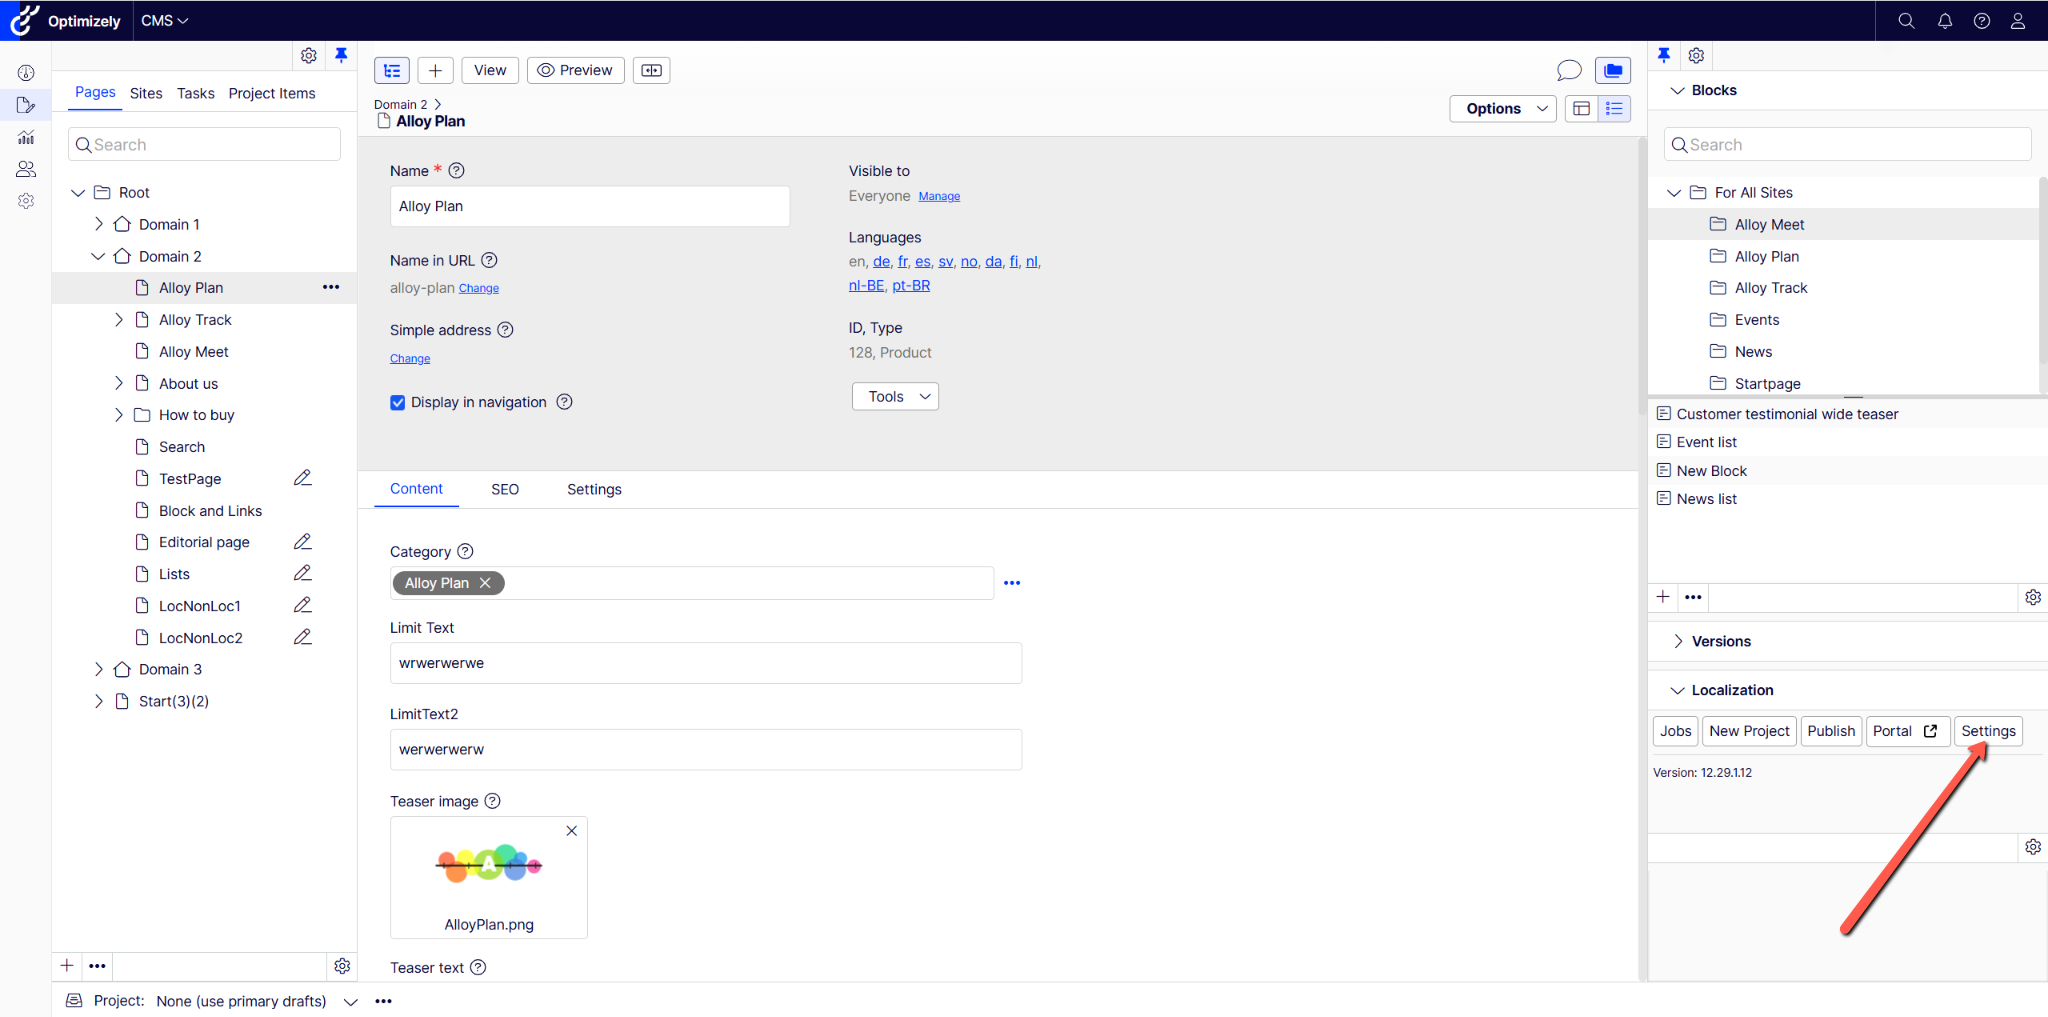Open the edit pages icon in left sidebar
Viewport: 2048px width, 1017px height.
26,105
